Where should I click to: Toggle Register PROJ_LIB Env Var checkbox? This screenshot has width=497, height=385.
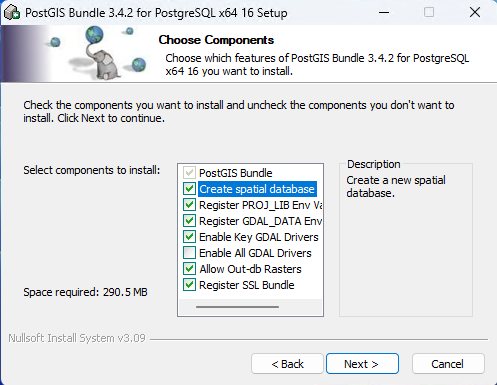click(x=189, y=205)
